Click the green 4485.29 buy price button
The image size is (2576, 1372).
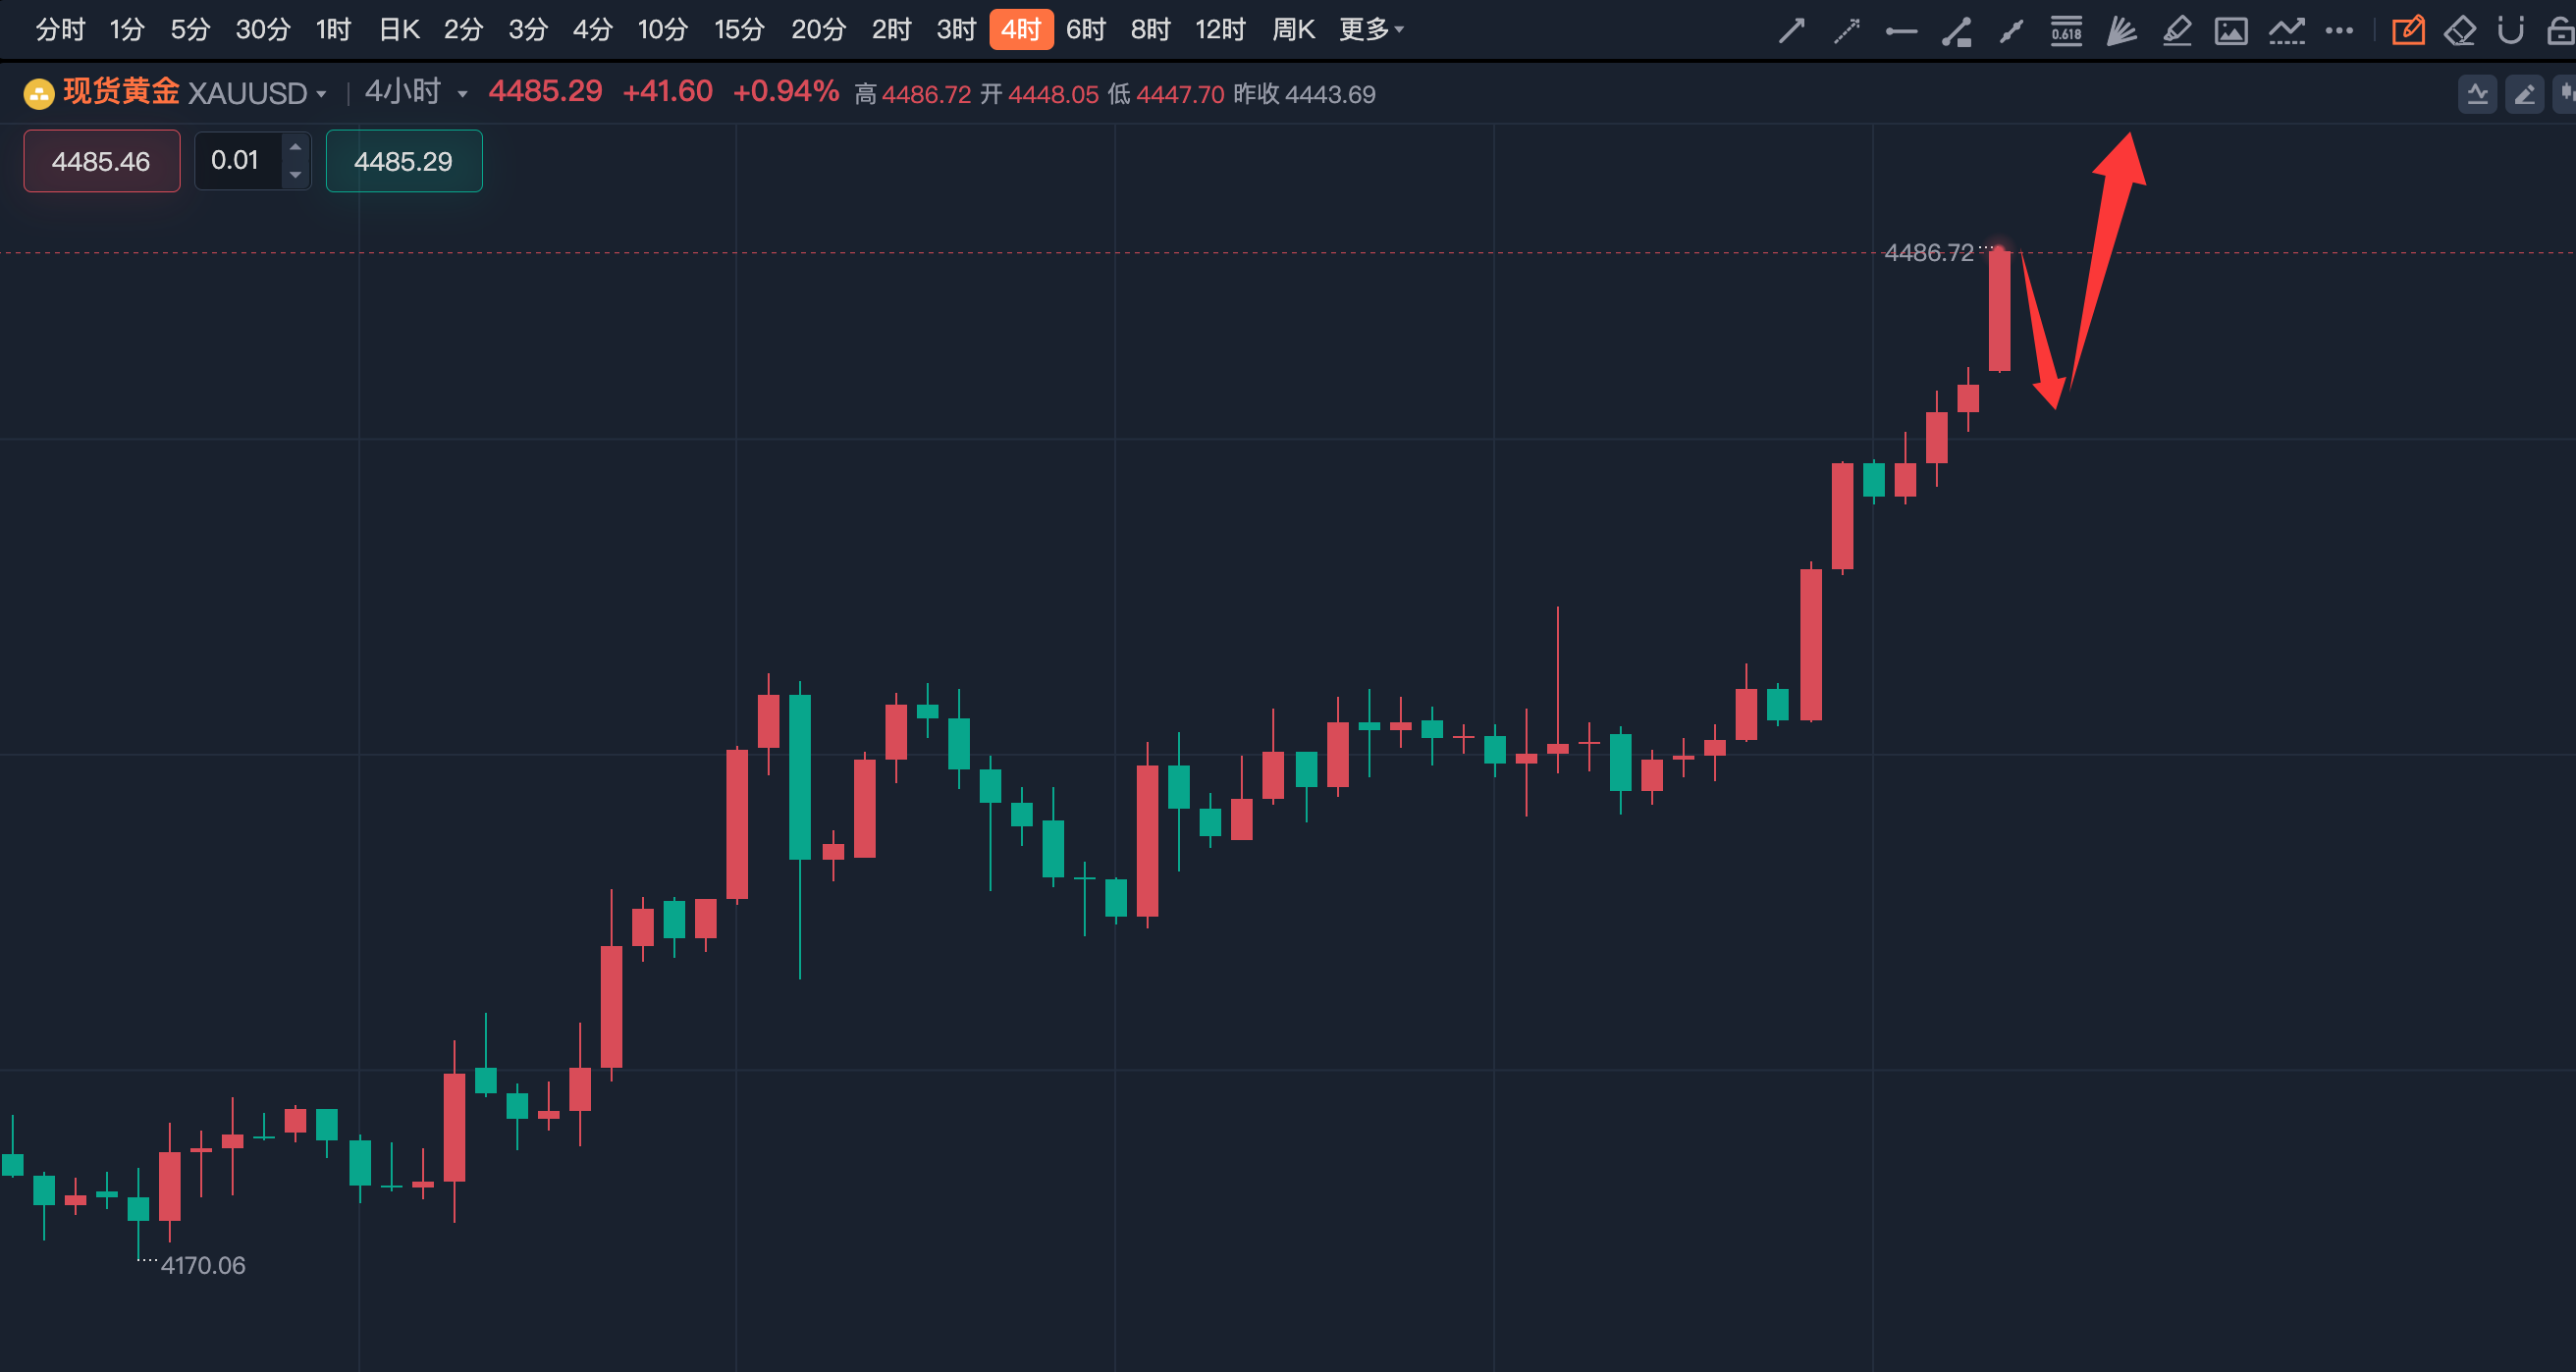[404, 161]
